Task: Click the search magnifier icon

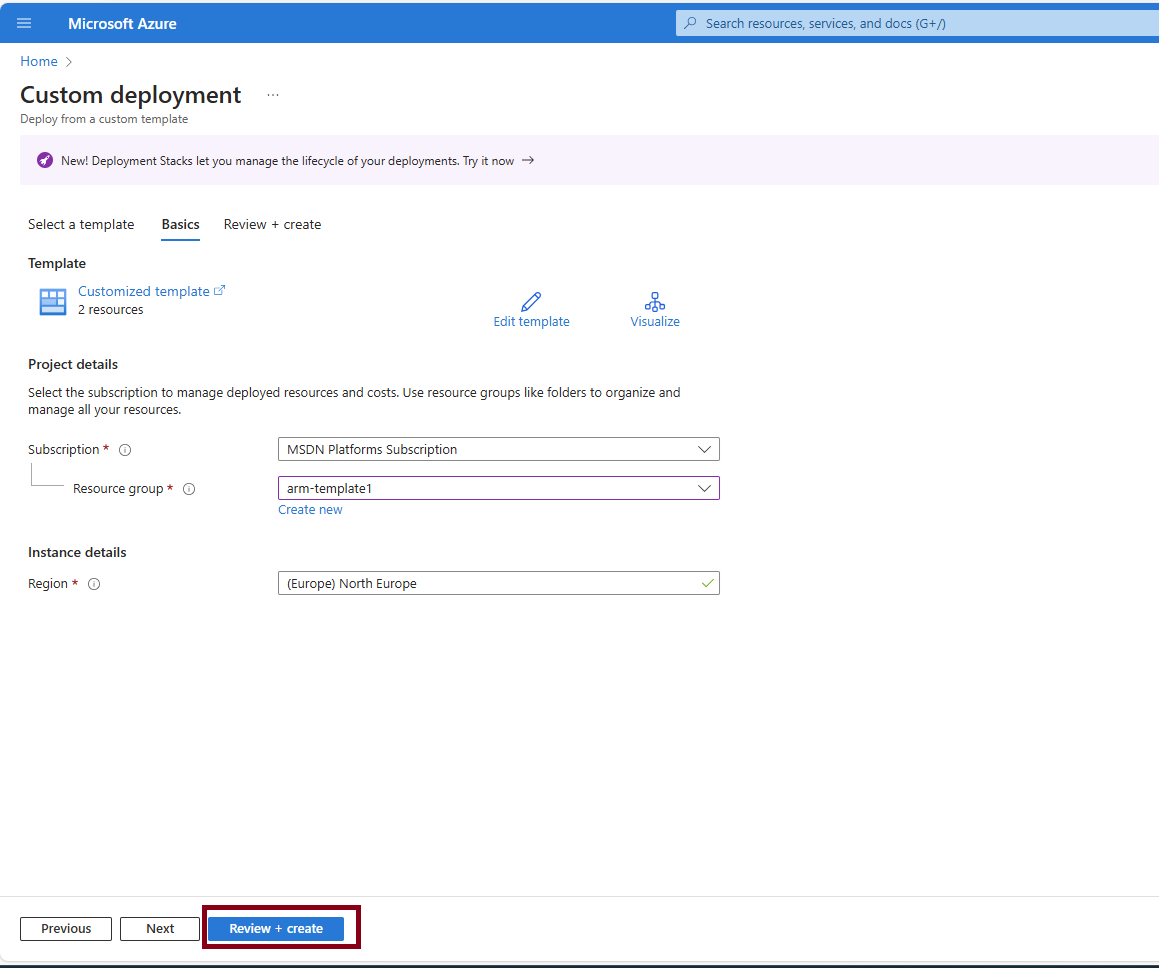Action: click(x=690, y=23)
